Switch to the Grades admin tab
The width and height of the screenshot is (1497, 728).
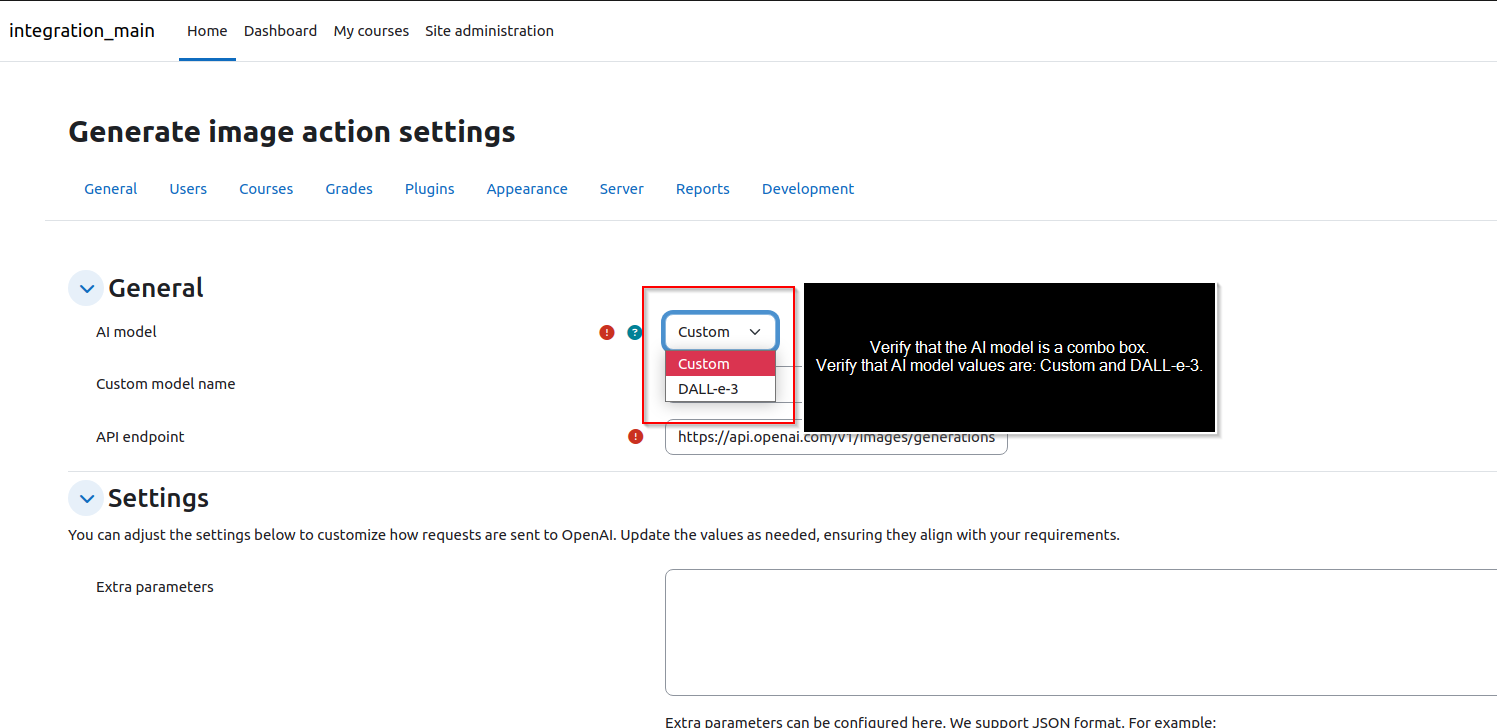click(x=349, y=189)
